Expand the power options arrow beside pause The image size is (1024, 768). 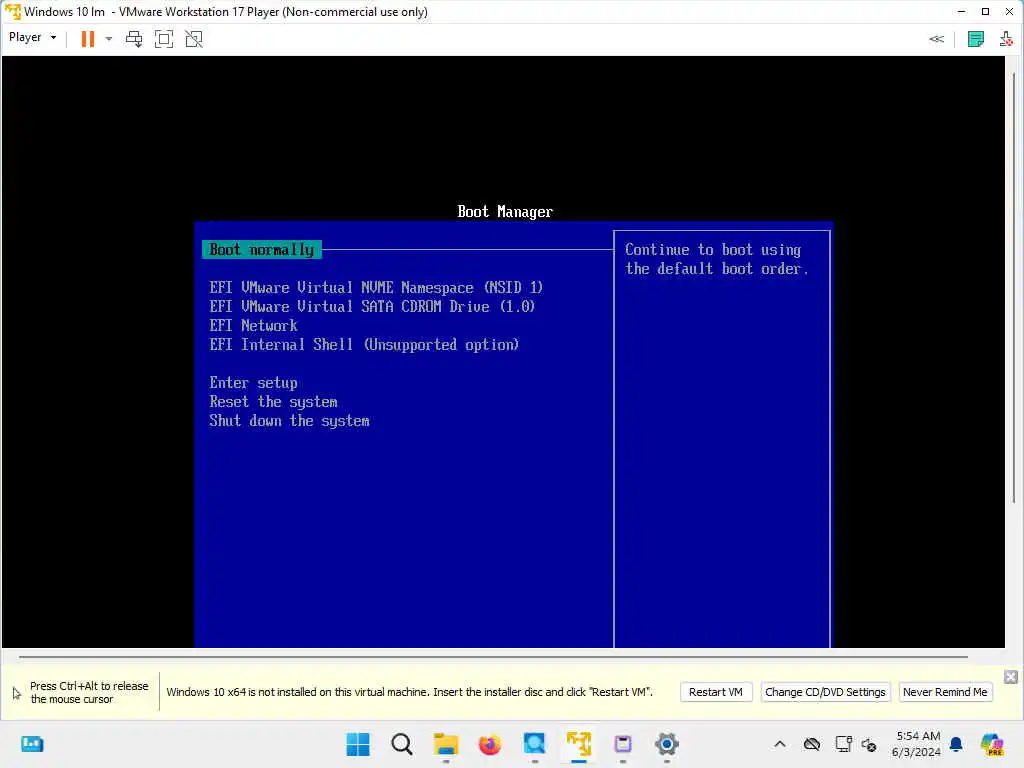(108, 39)
